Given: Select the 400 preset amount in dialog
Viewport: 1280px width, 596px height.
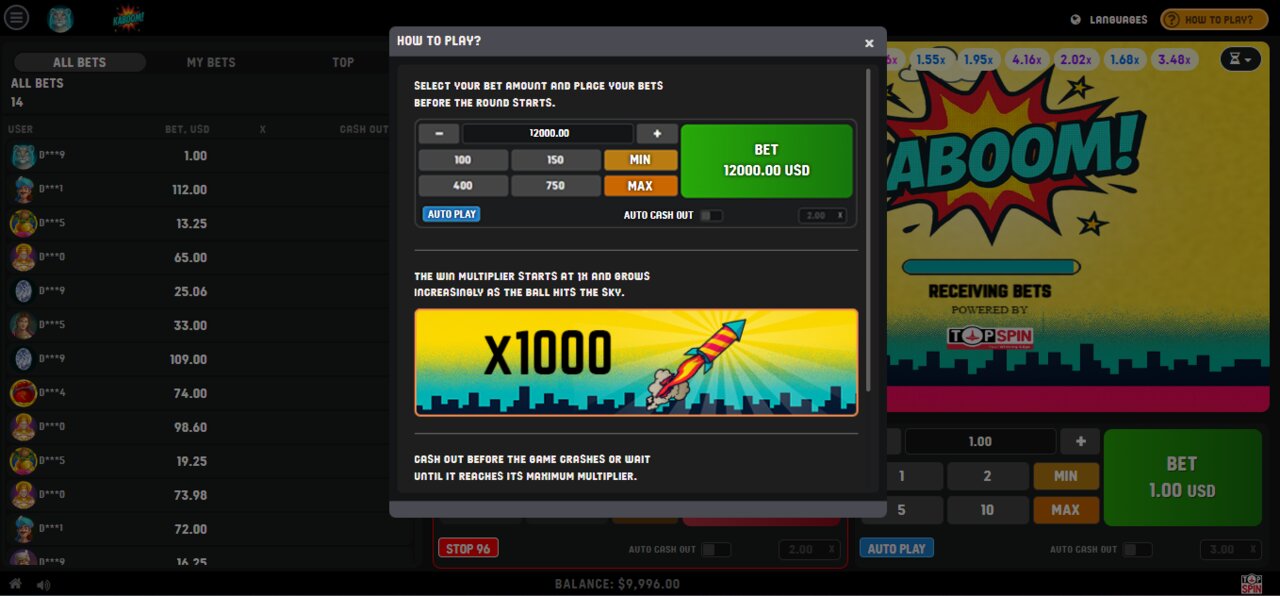Looking at the screenshot, I should point(463,186).
